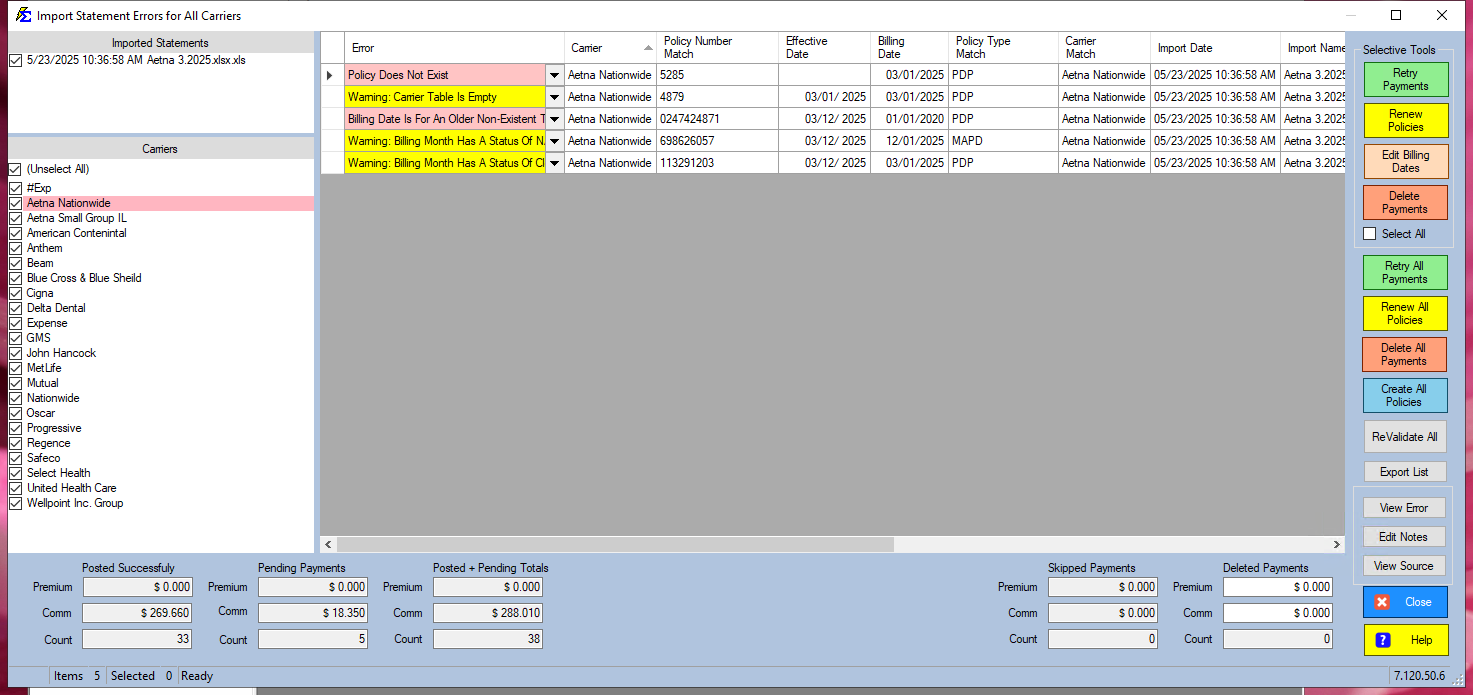Click the row selector arrow on first row
1473x695 pixels.
click(331, 75)
